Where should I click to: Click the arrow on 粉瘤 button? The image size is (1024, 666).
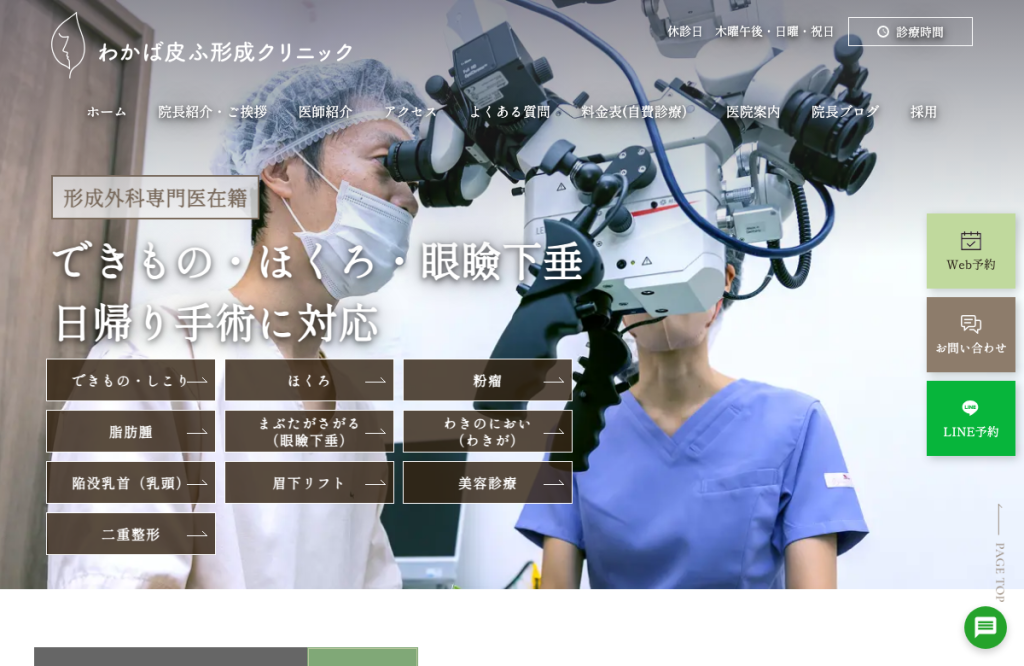(x=554, y=381)
